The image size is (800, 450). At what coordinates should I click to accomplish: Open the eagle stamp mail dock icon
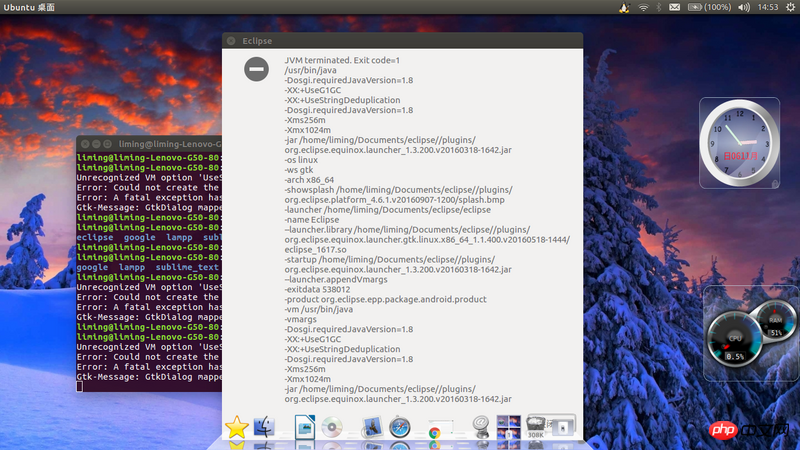click(372, 427)
